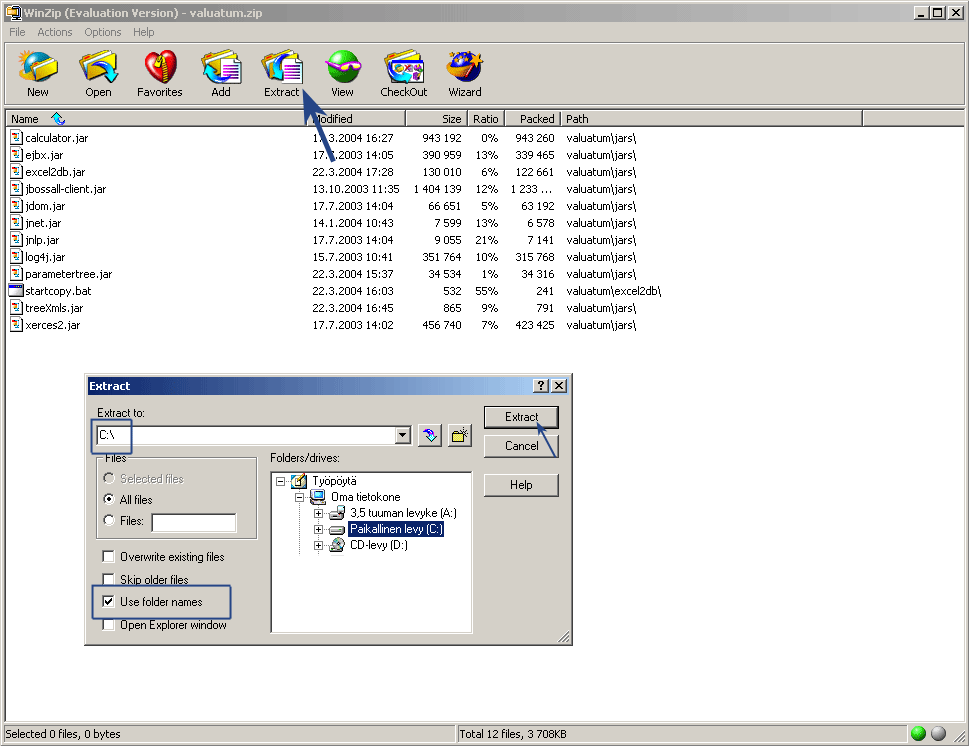The height and width of the screenshot is (746, 969).
Task: Enable Skip older files checkbox
Action: click(108, 579)
